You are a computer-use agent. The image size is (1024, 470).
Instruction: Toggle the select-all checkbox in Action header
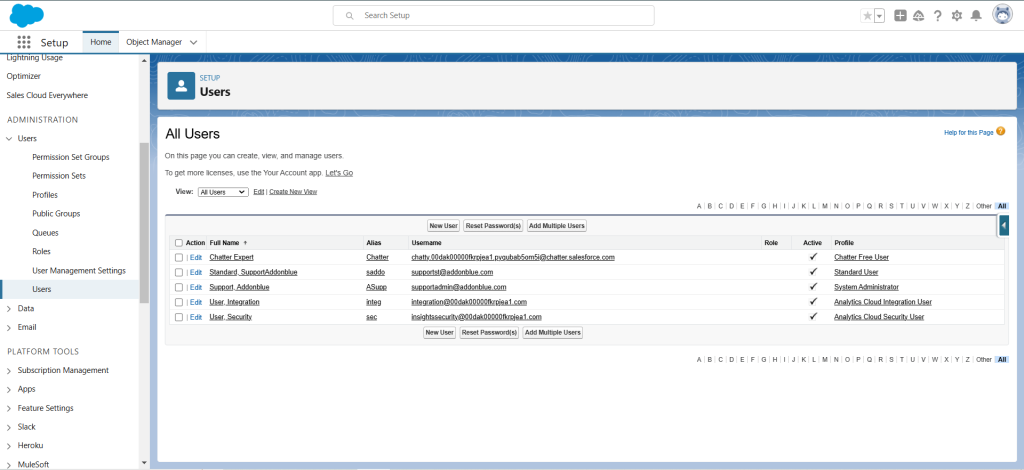(x=179, y=243)
